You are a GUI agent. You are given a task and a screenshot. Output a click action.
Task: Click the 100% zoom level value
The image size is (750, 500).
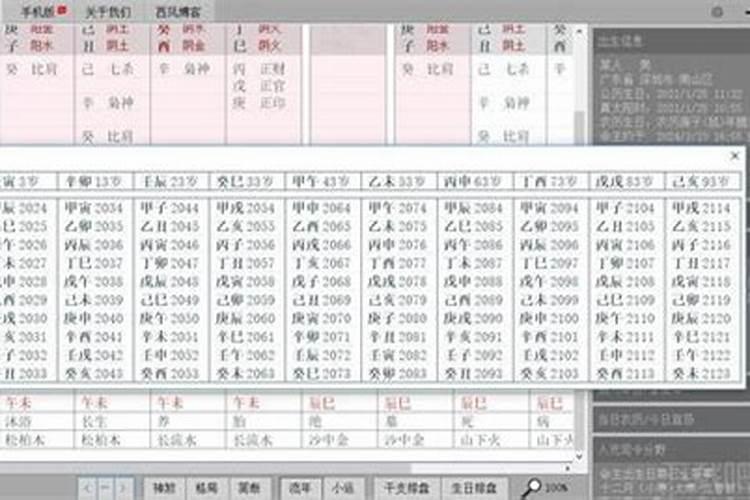[x=556, y=488]
